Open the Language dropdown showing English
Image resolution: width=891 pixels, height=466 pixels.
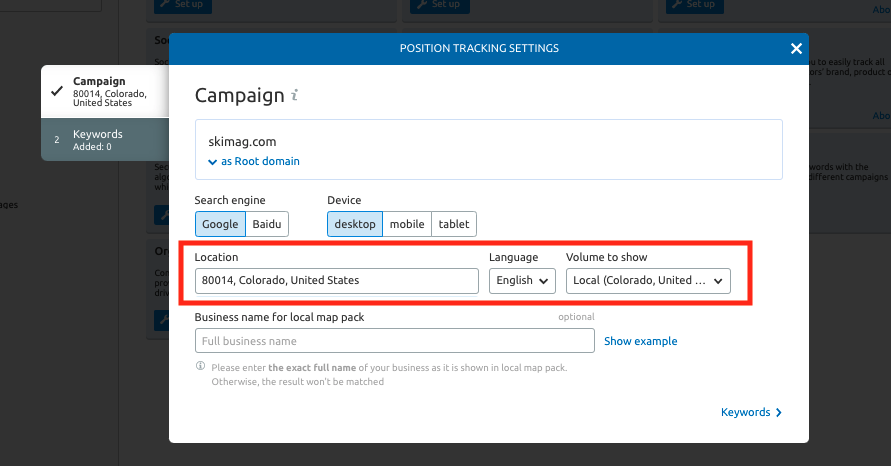pos(522,281)
